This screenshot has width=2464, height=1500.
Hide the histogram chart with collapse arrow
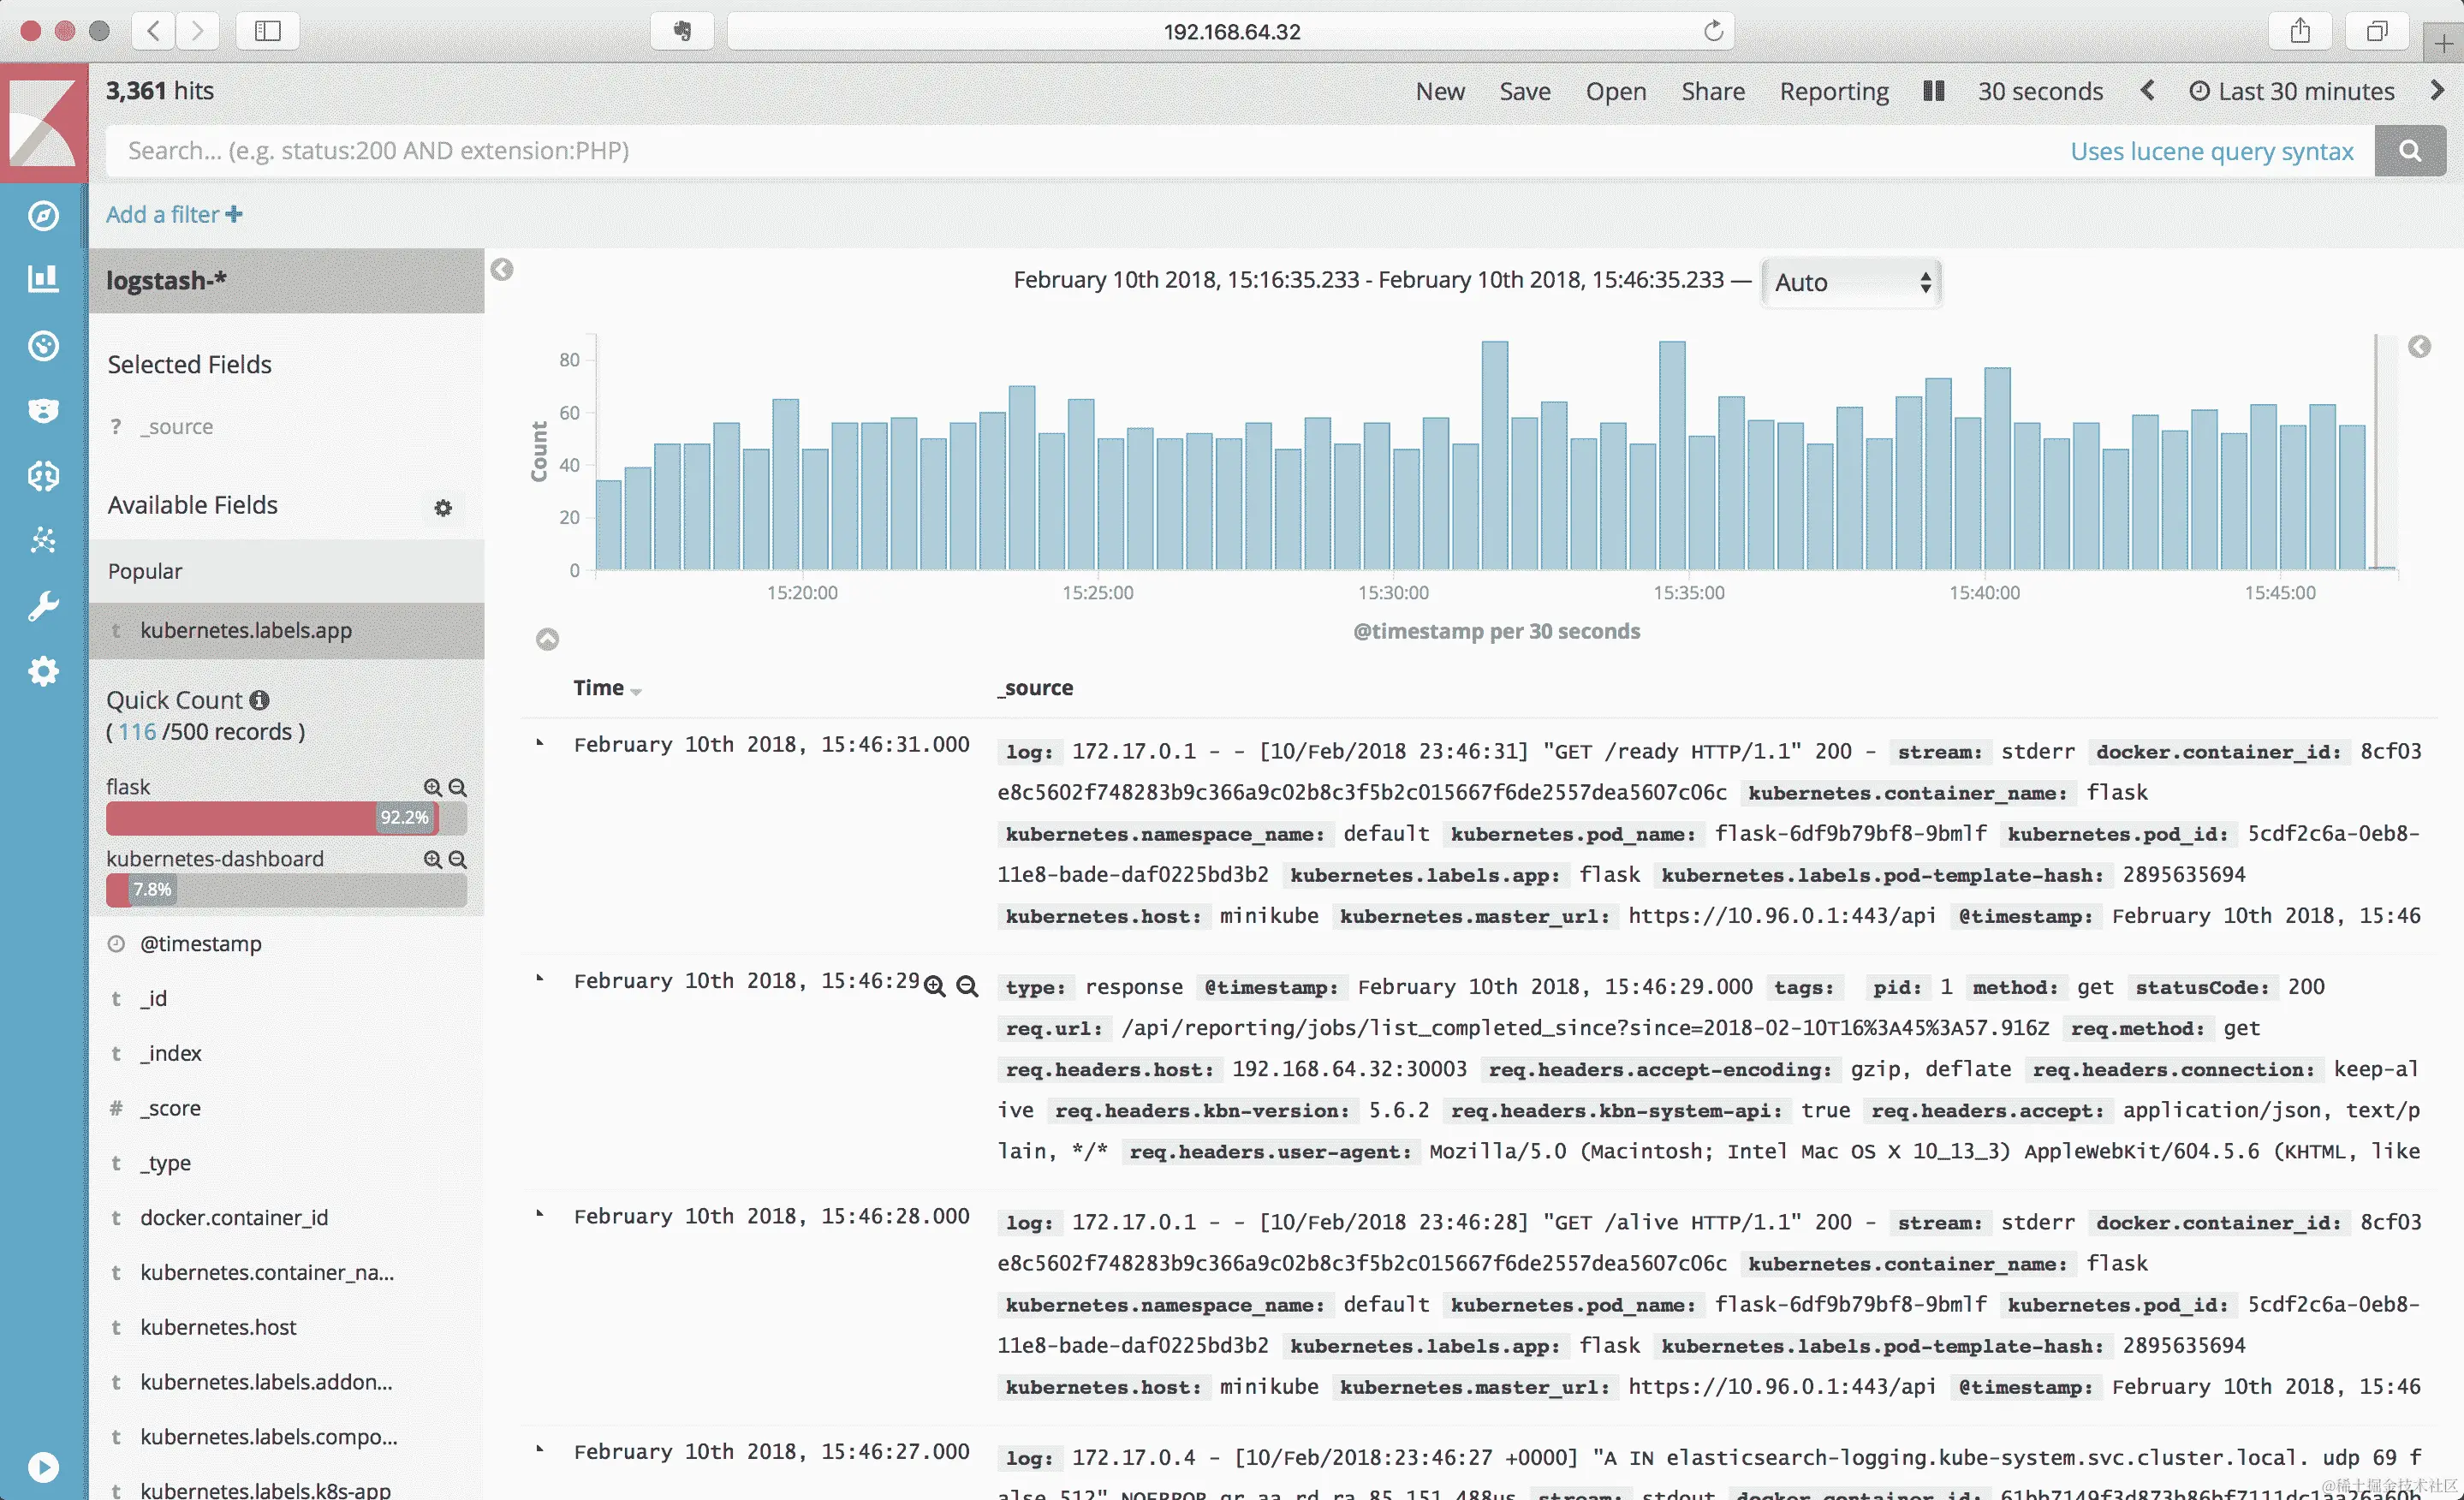point(547,639)
